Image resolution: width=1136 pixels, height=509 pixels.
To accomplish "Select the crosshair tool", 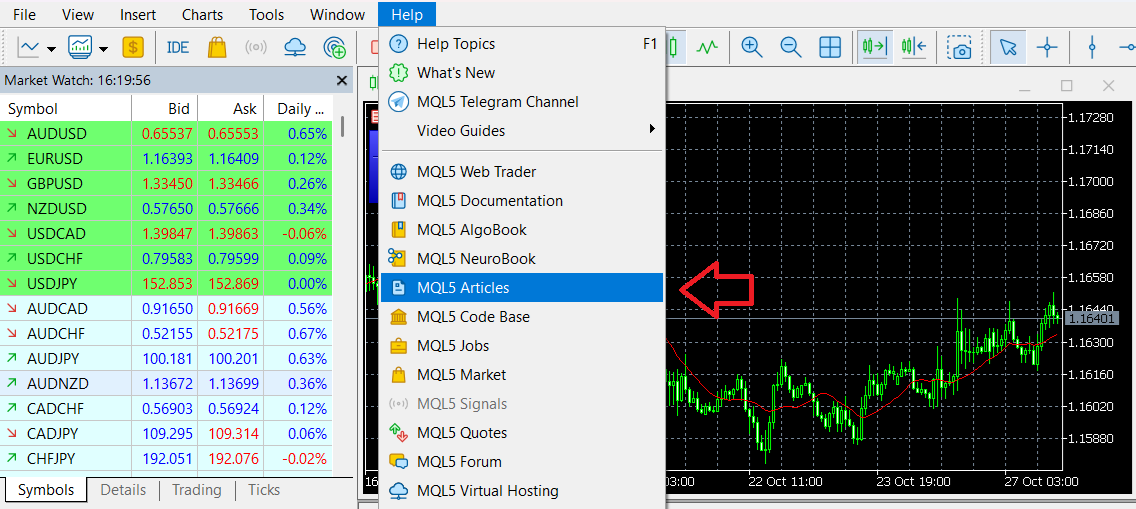I will [1047, 48].
